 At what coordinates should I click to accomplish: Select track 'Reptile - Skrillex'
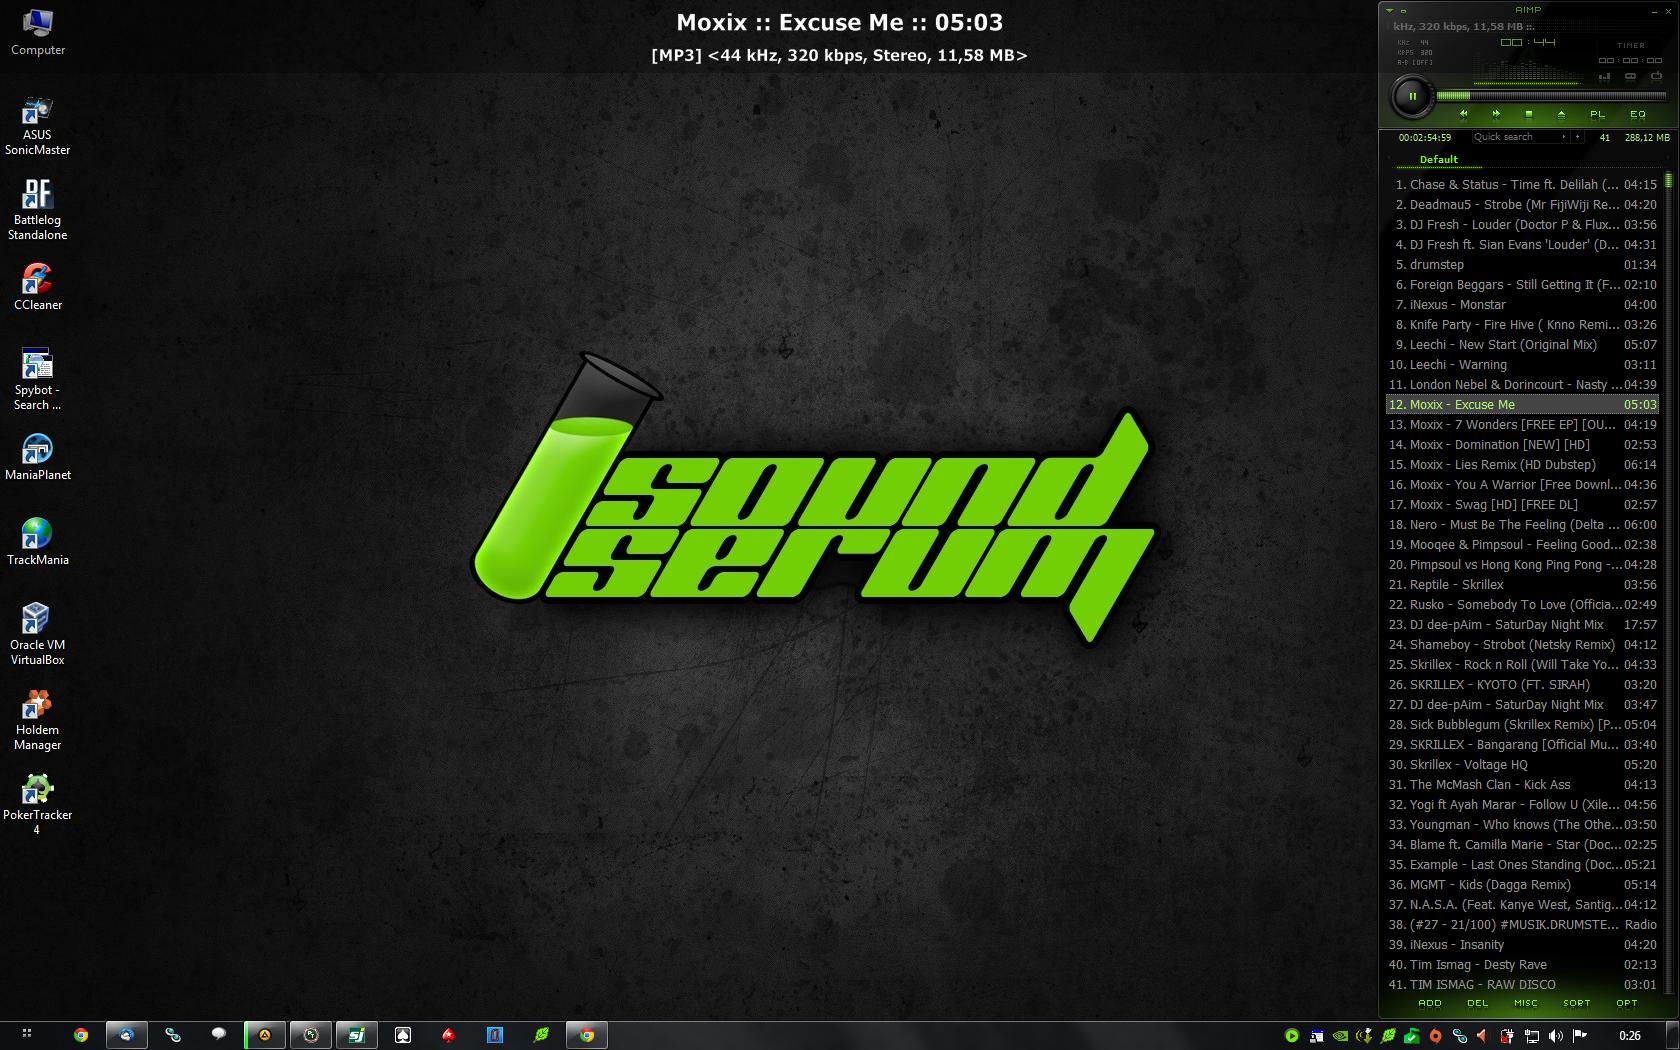1522,585
